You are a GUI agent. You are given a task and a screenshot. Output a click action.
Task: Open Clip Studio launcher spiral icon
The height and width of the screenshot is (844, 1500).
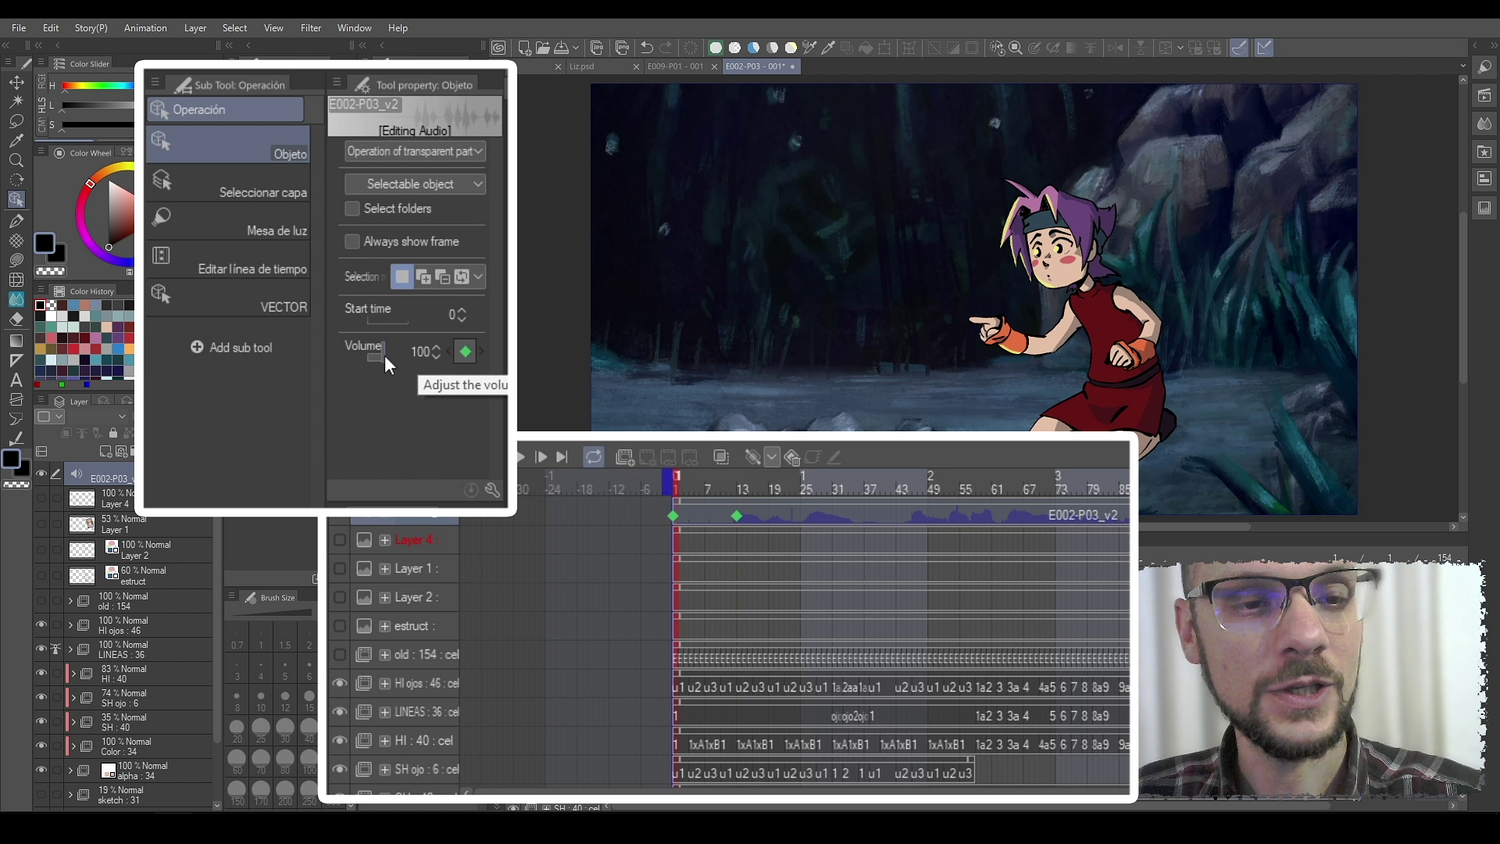tap(498, 48)
